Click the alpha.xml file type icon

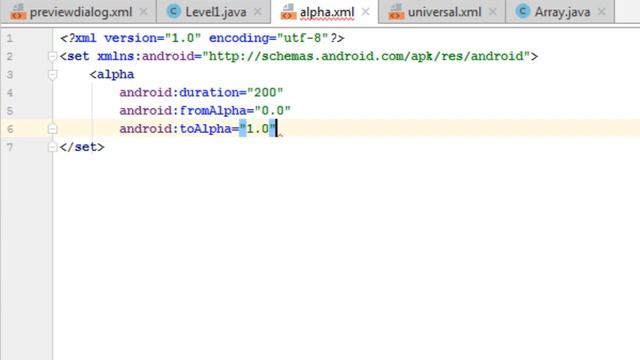click(288, 12)
